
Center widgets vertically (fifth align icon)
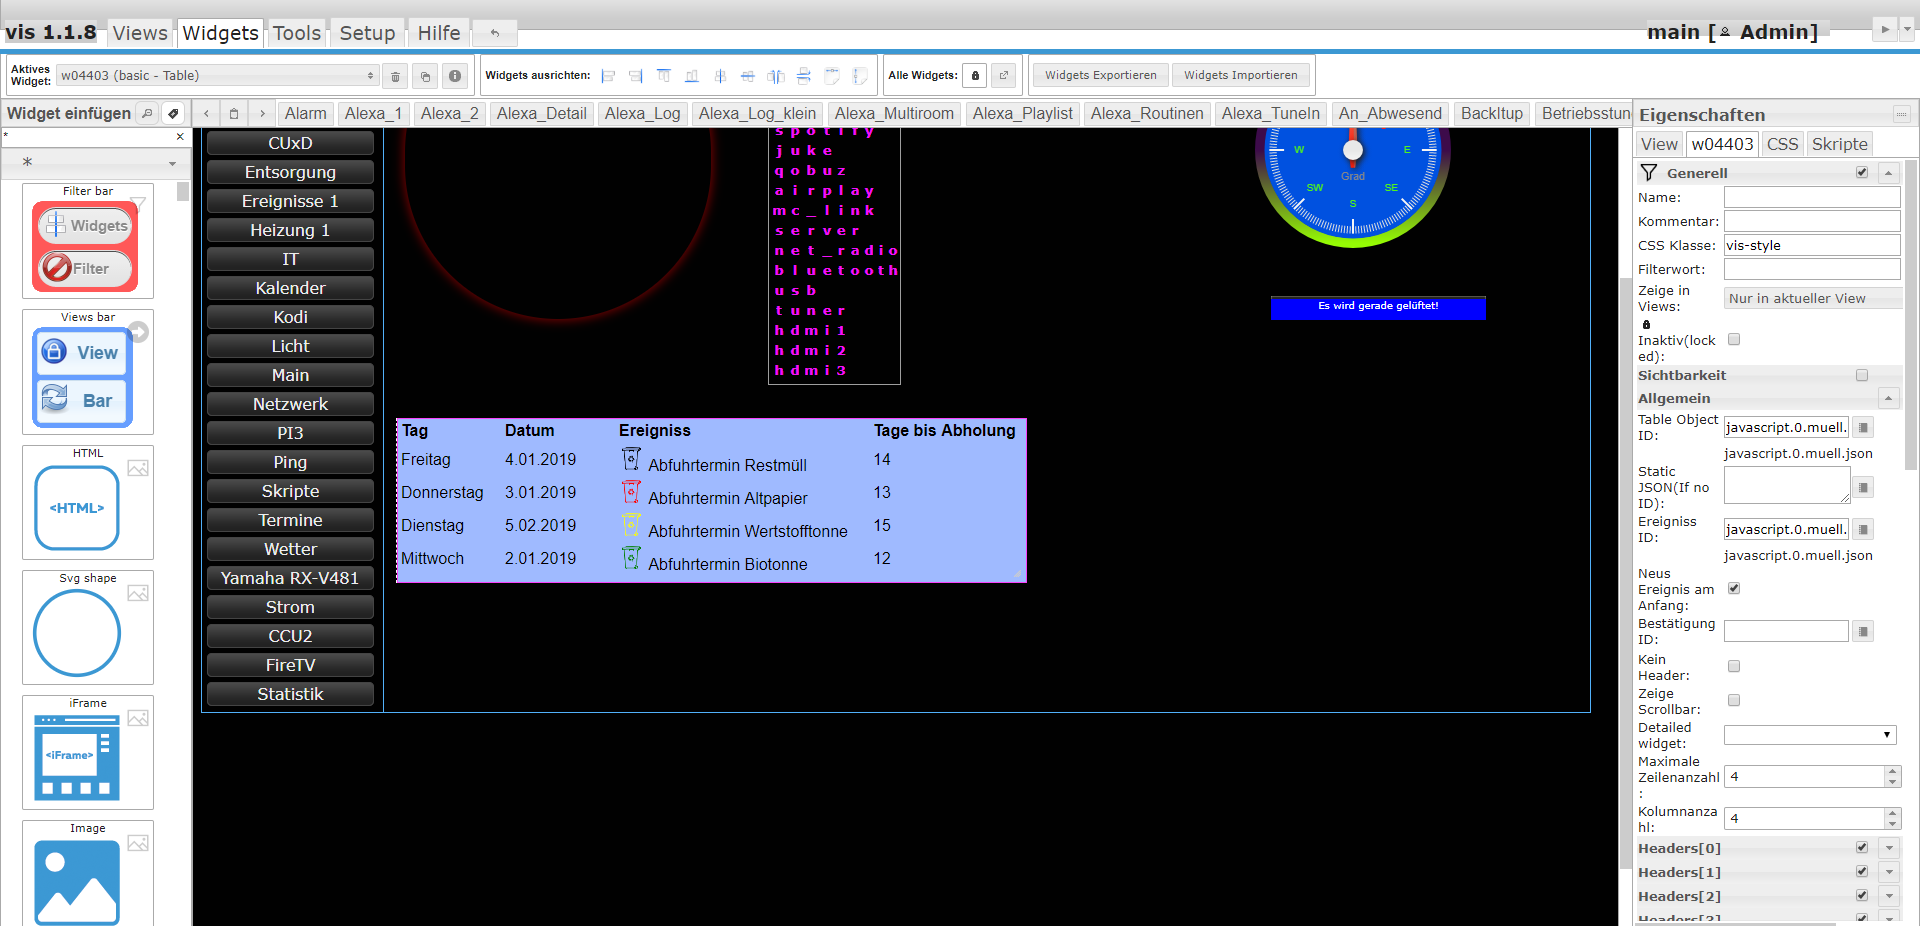pos(720,76)
